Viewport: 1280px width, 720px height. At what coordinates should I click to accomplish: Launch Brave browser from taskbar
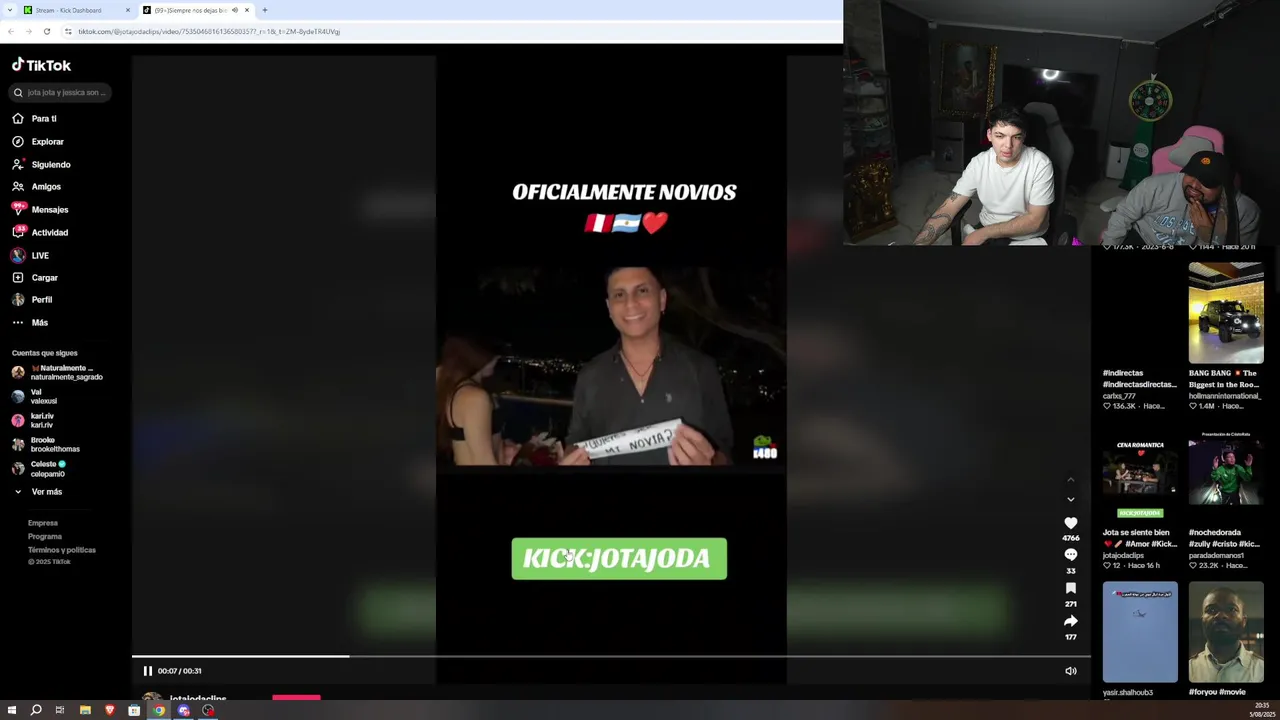click(110, 710)
